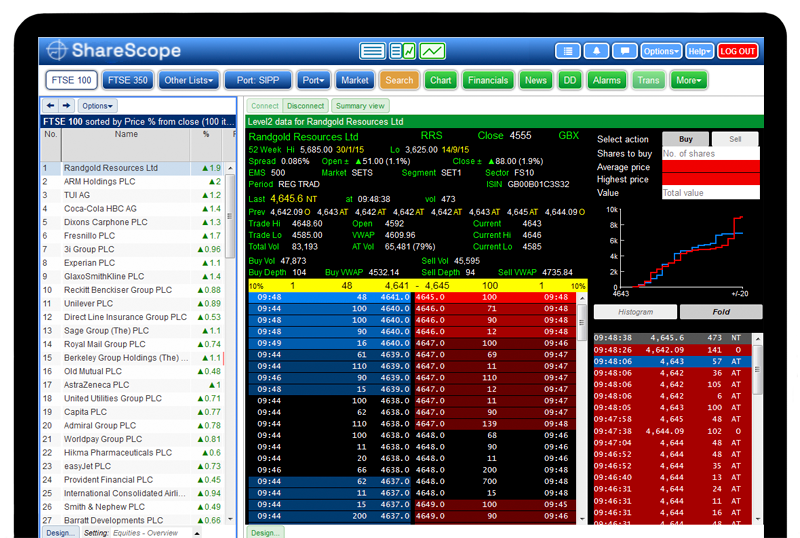Switch to the FTSE 350 list tab
The height and width of the screenshot is (538, 800).
click(x=127, y=80)
